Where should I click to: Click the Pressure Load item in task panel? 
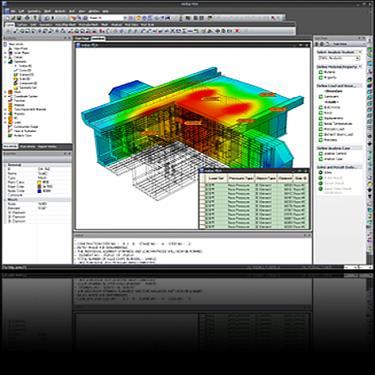tap(334, 129)
